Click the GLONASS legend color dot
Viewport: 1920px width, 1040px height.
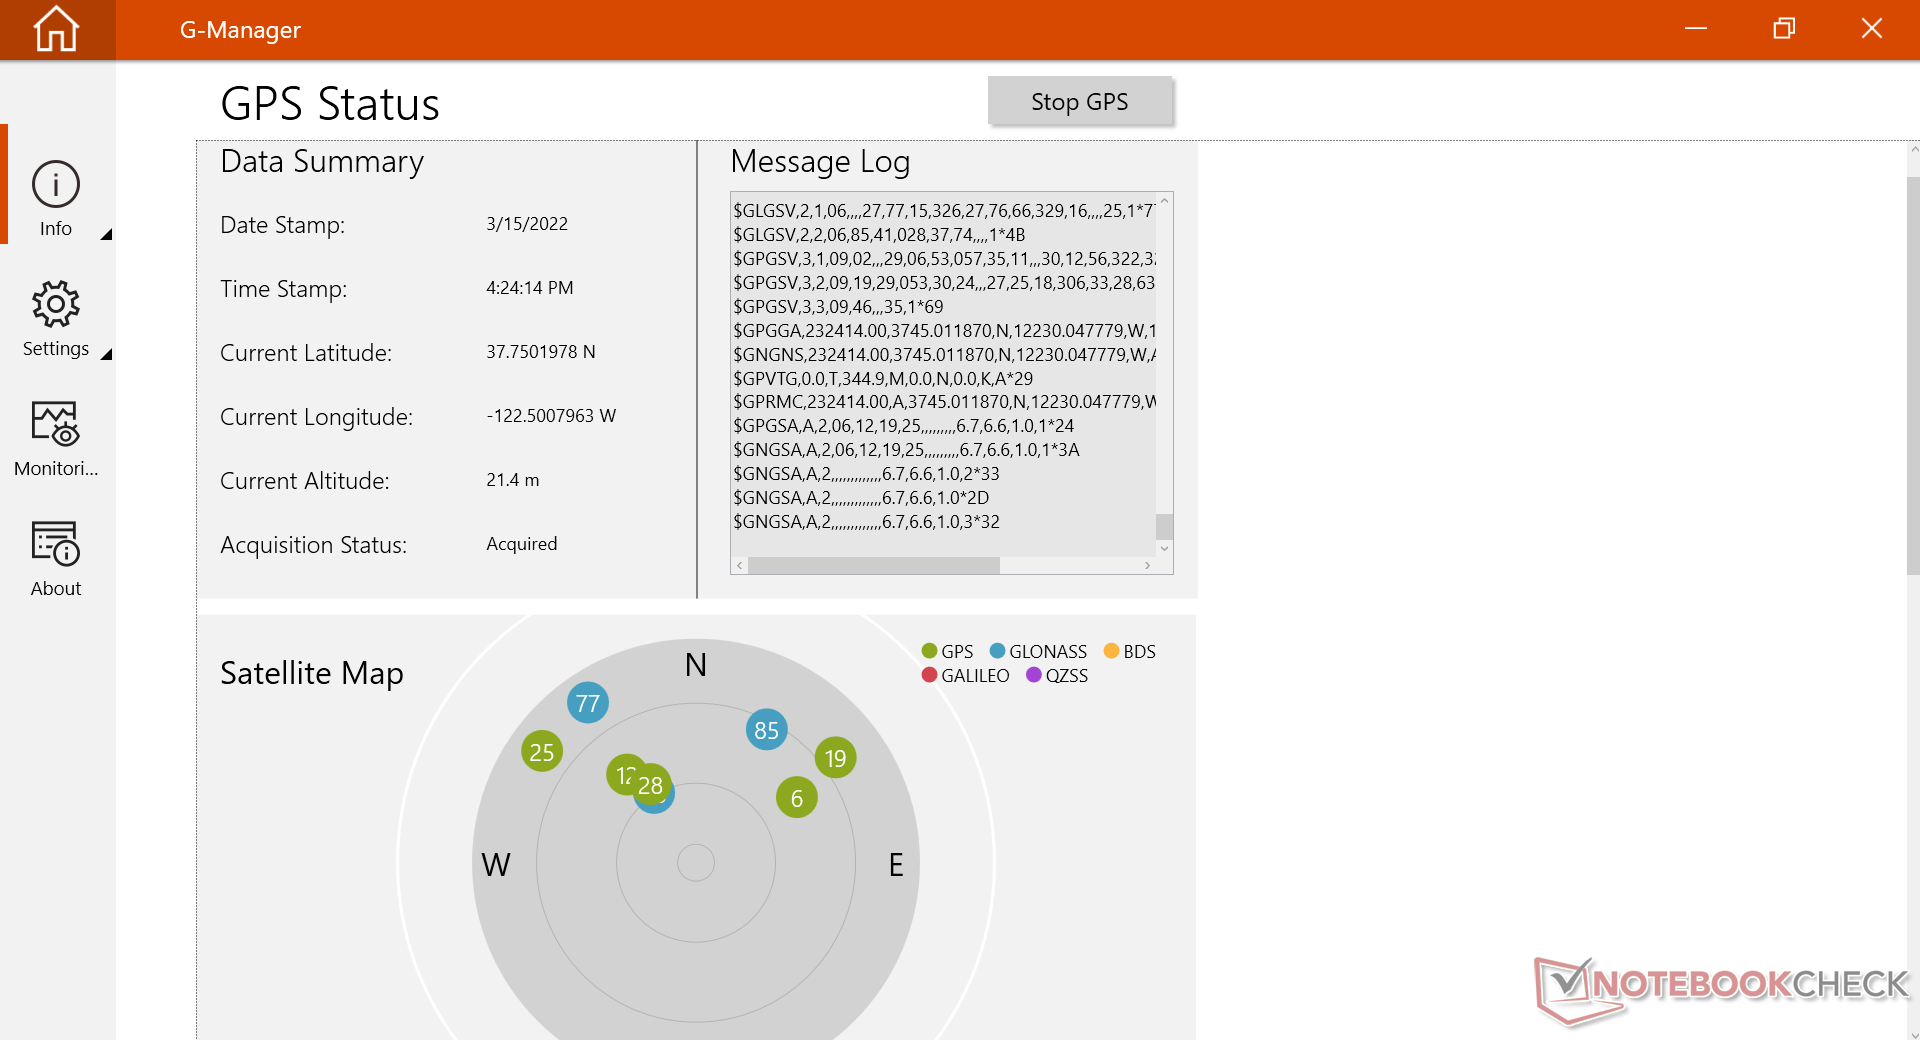click(x=997, y=651)
